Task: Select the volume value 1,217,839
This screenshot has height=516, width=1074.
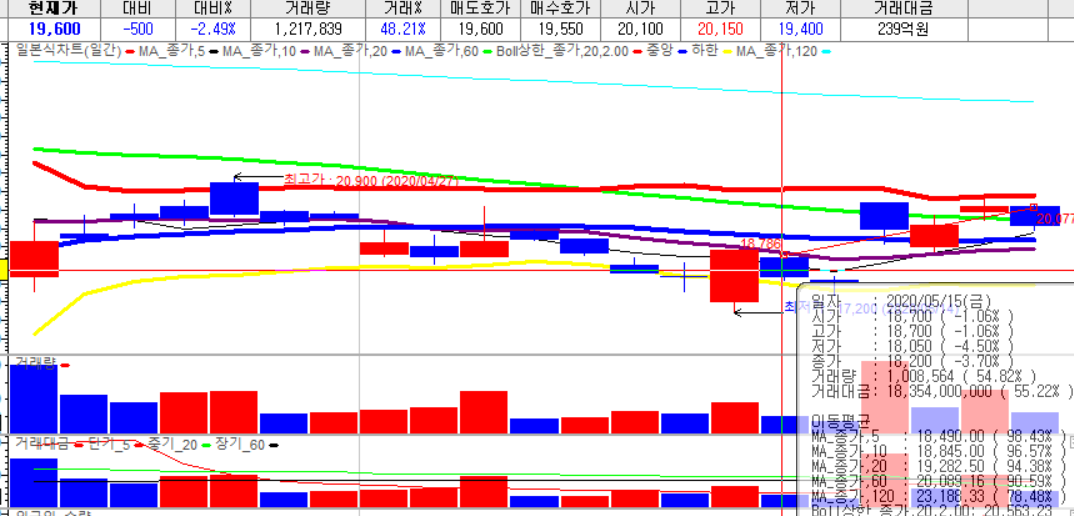Action: click(308, 29)
